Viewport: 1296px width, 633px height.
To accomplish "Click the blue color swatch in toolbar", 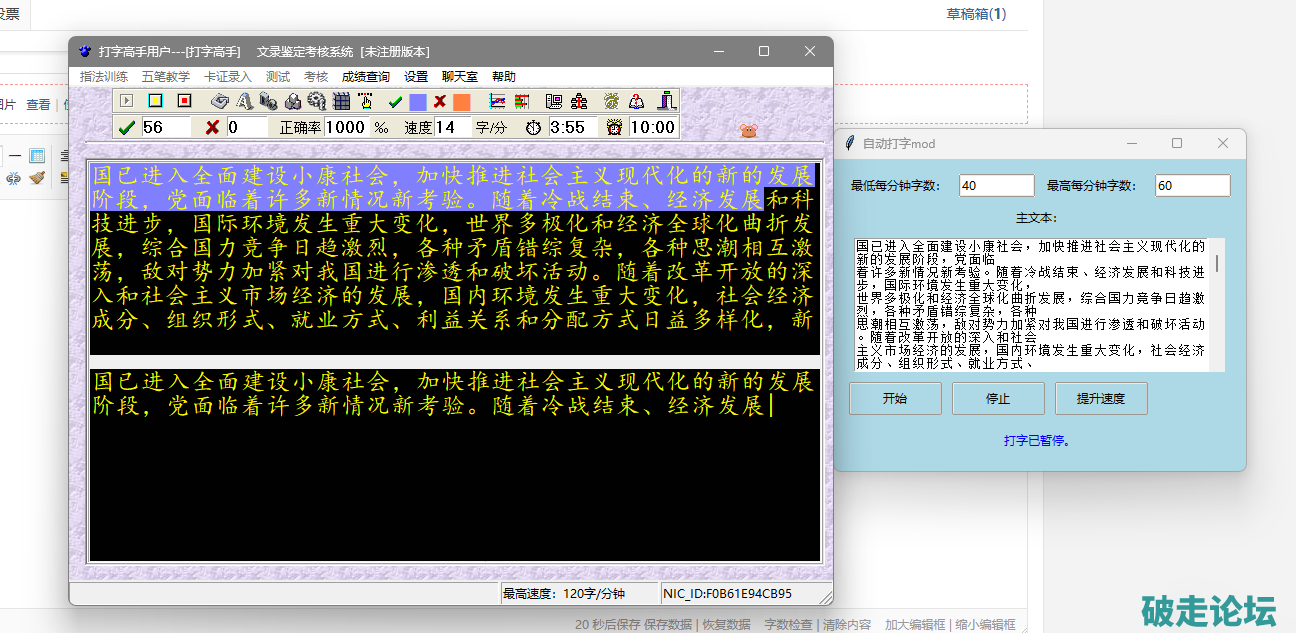I will click(418, 102).
